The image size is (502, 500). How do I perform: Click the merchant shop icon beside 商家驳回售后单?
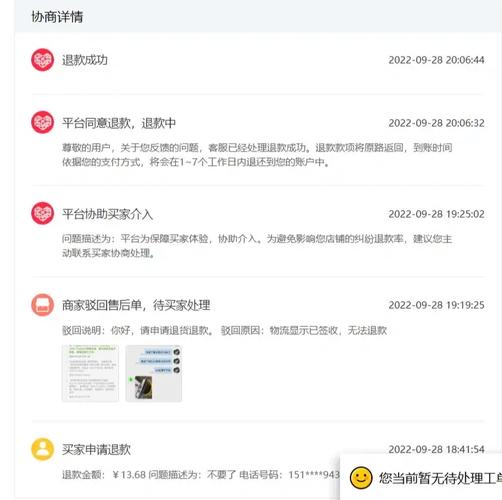42,305
